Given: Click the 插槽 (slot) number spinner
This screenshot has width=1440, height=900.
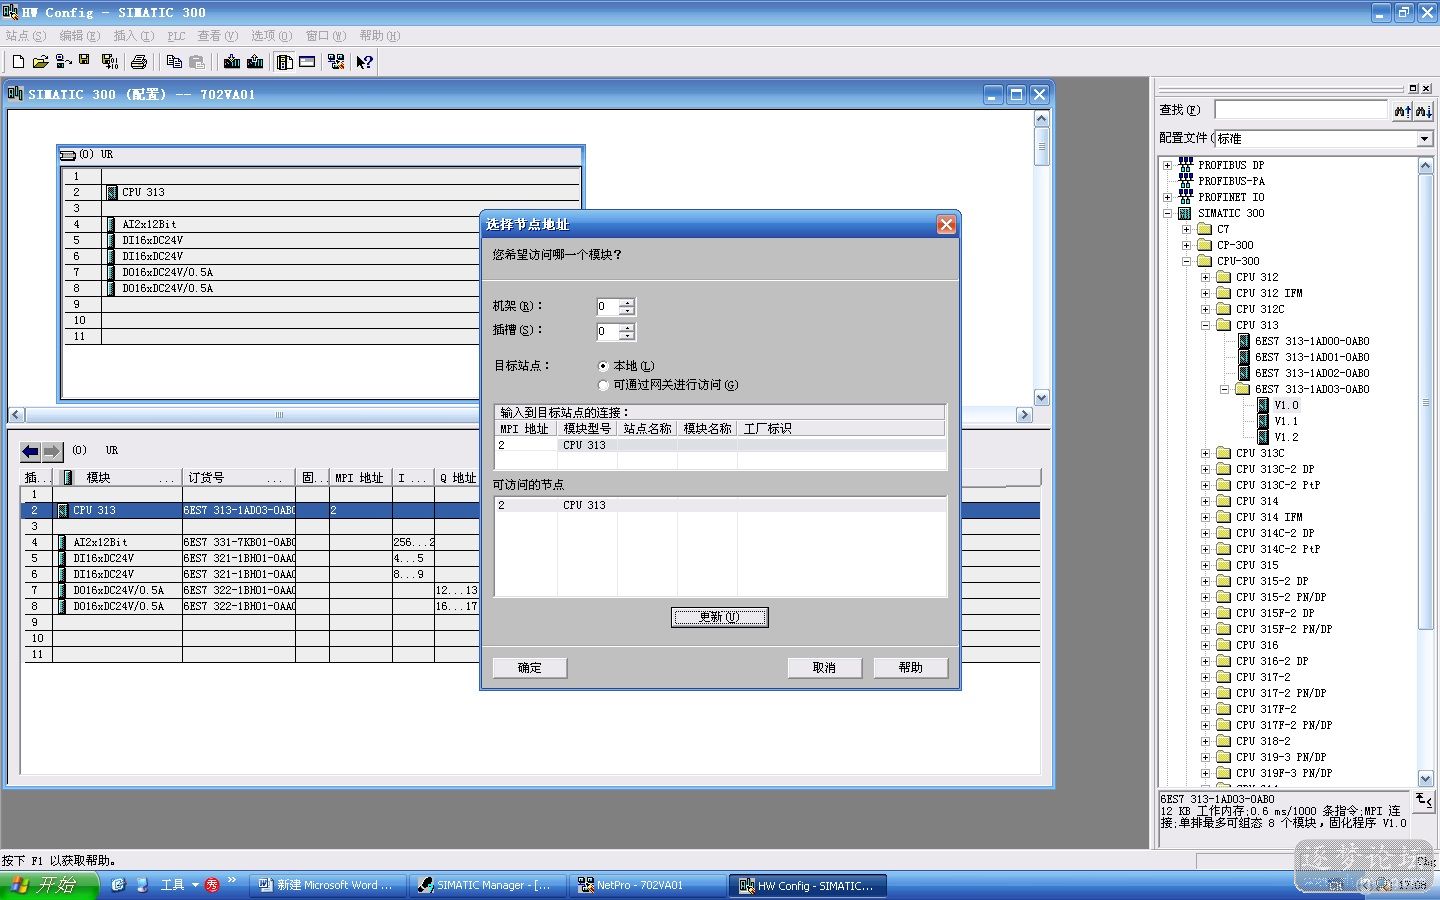Looking at the screenshot, I should (627, 332).
